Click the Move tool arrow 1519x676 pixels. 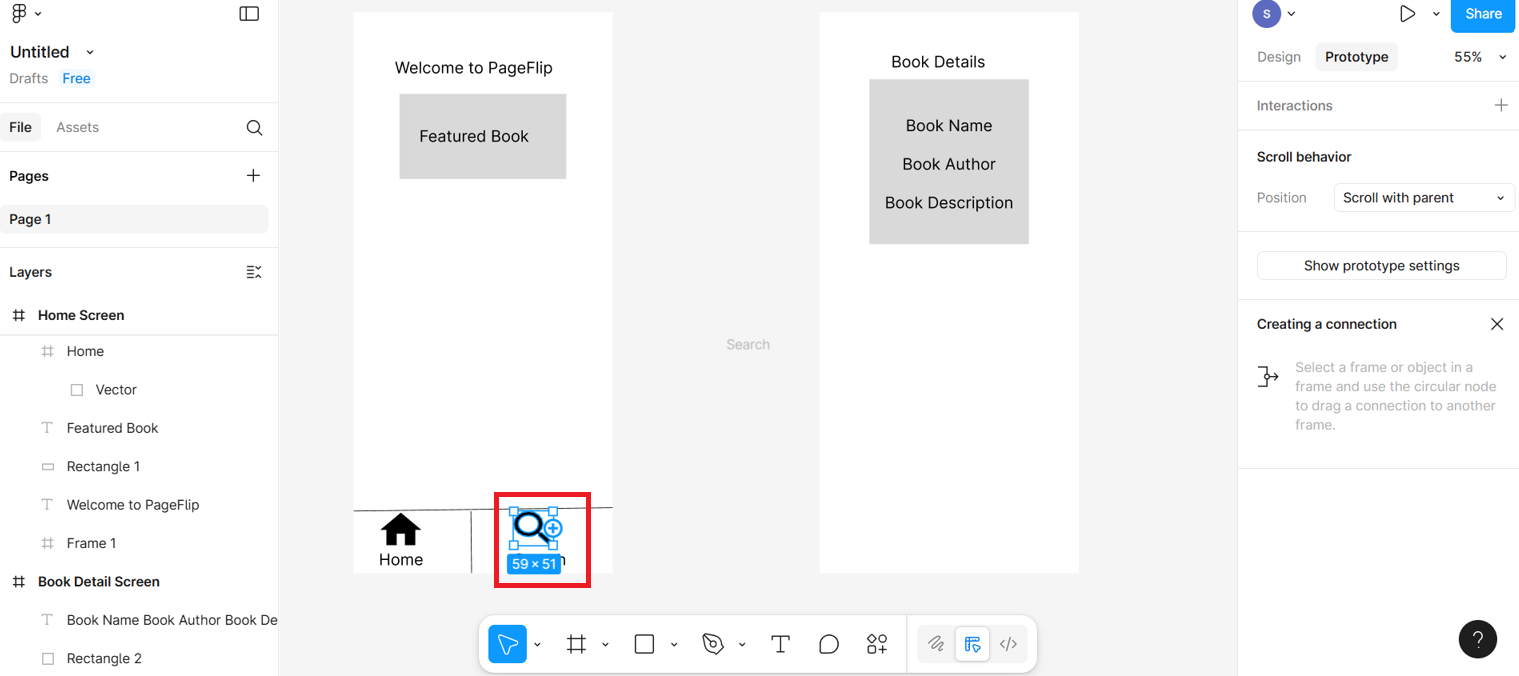point(508,645)
